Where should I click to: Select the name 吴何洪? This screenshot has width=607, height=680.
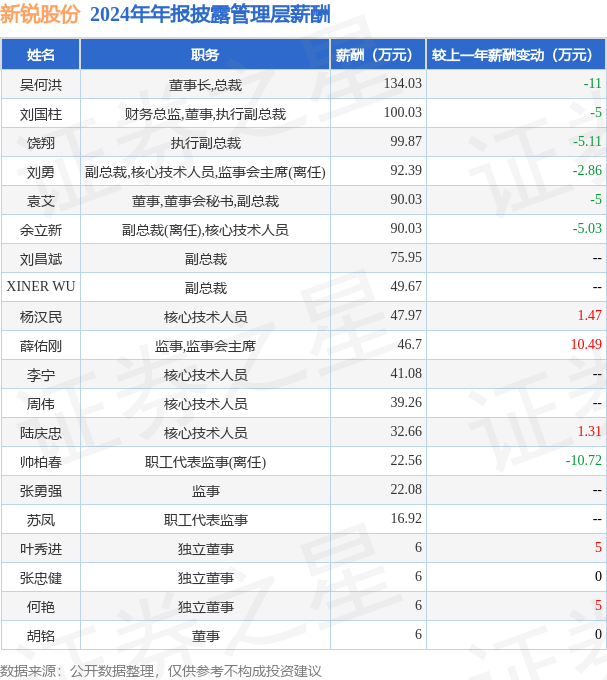pos(41,85)
